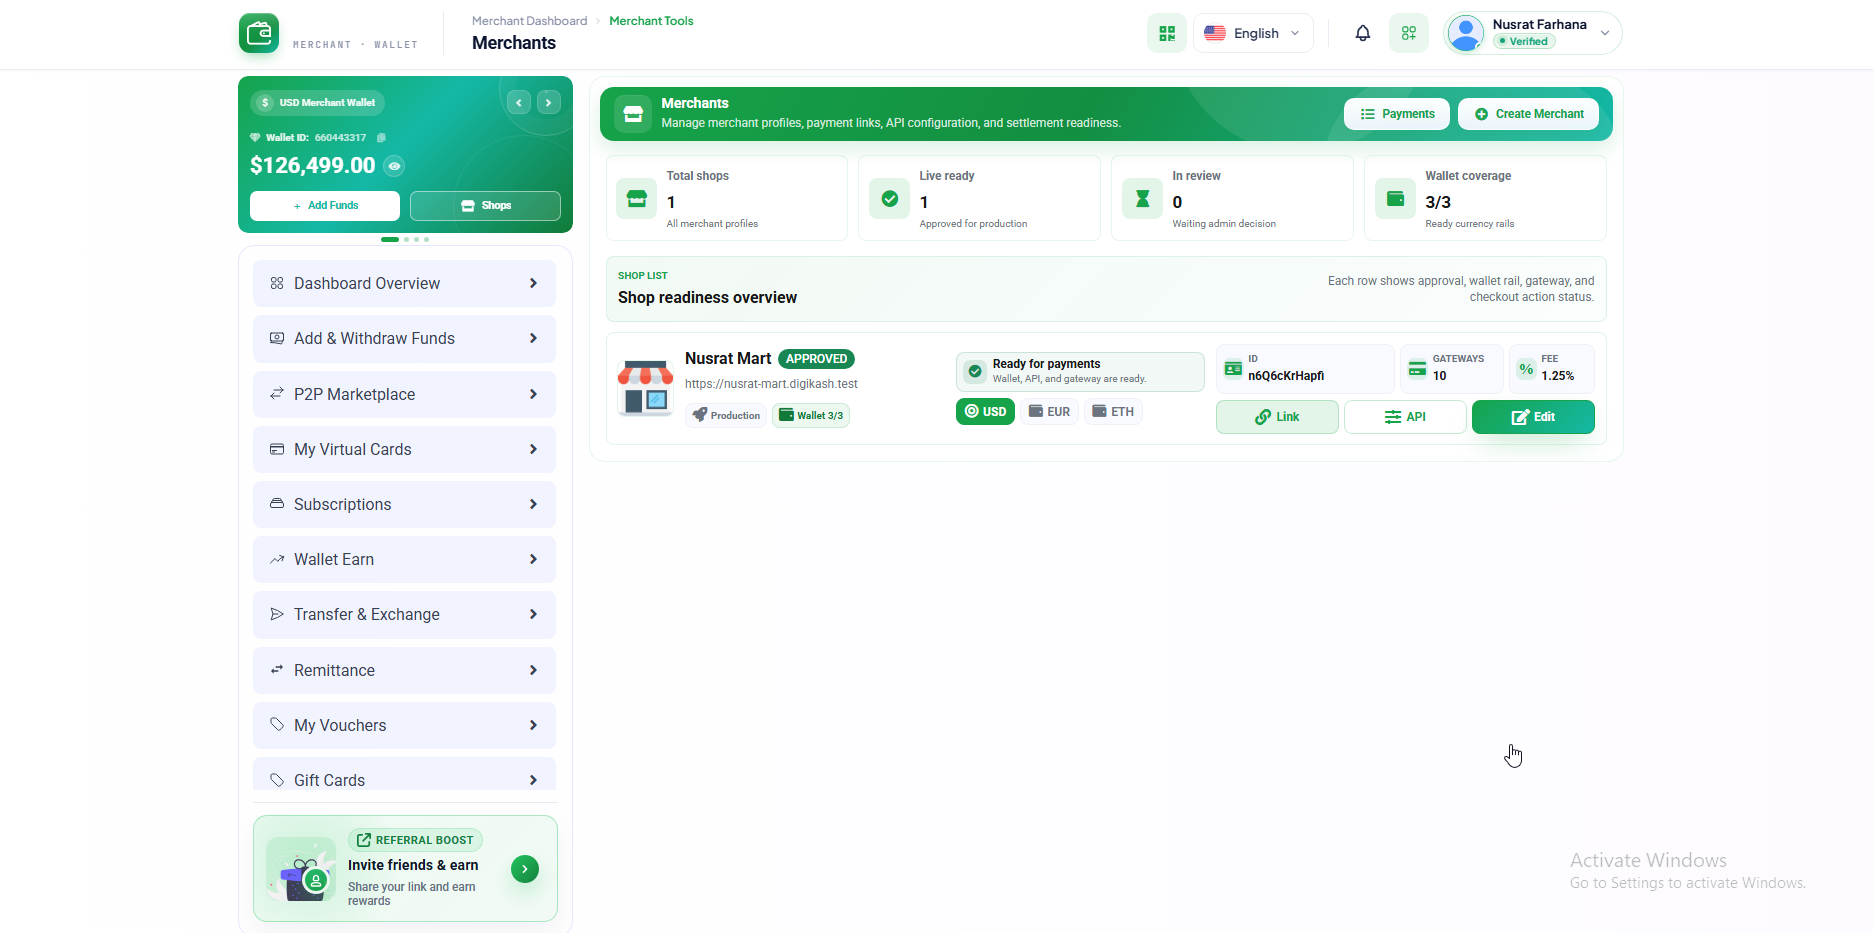The width and height of the screenshot is (1873, 933).
Task: Click the P2P Marketplace arrows icon
Action: tap(277, 394)
